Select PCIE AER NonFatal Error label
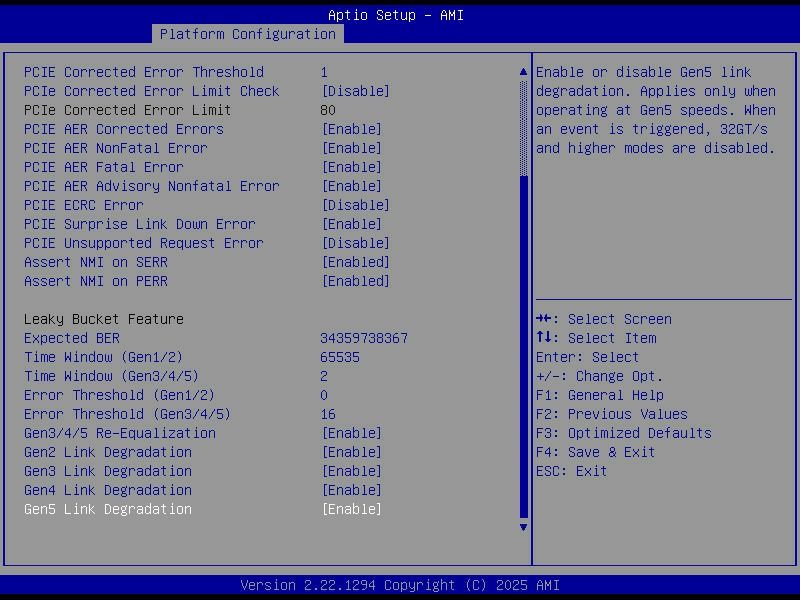Image resolution: width=800 pixels, height=600 pixels. point(115,148)
